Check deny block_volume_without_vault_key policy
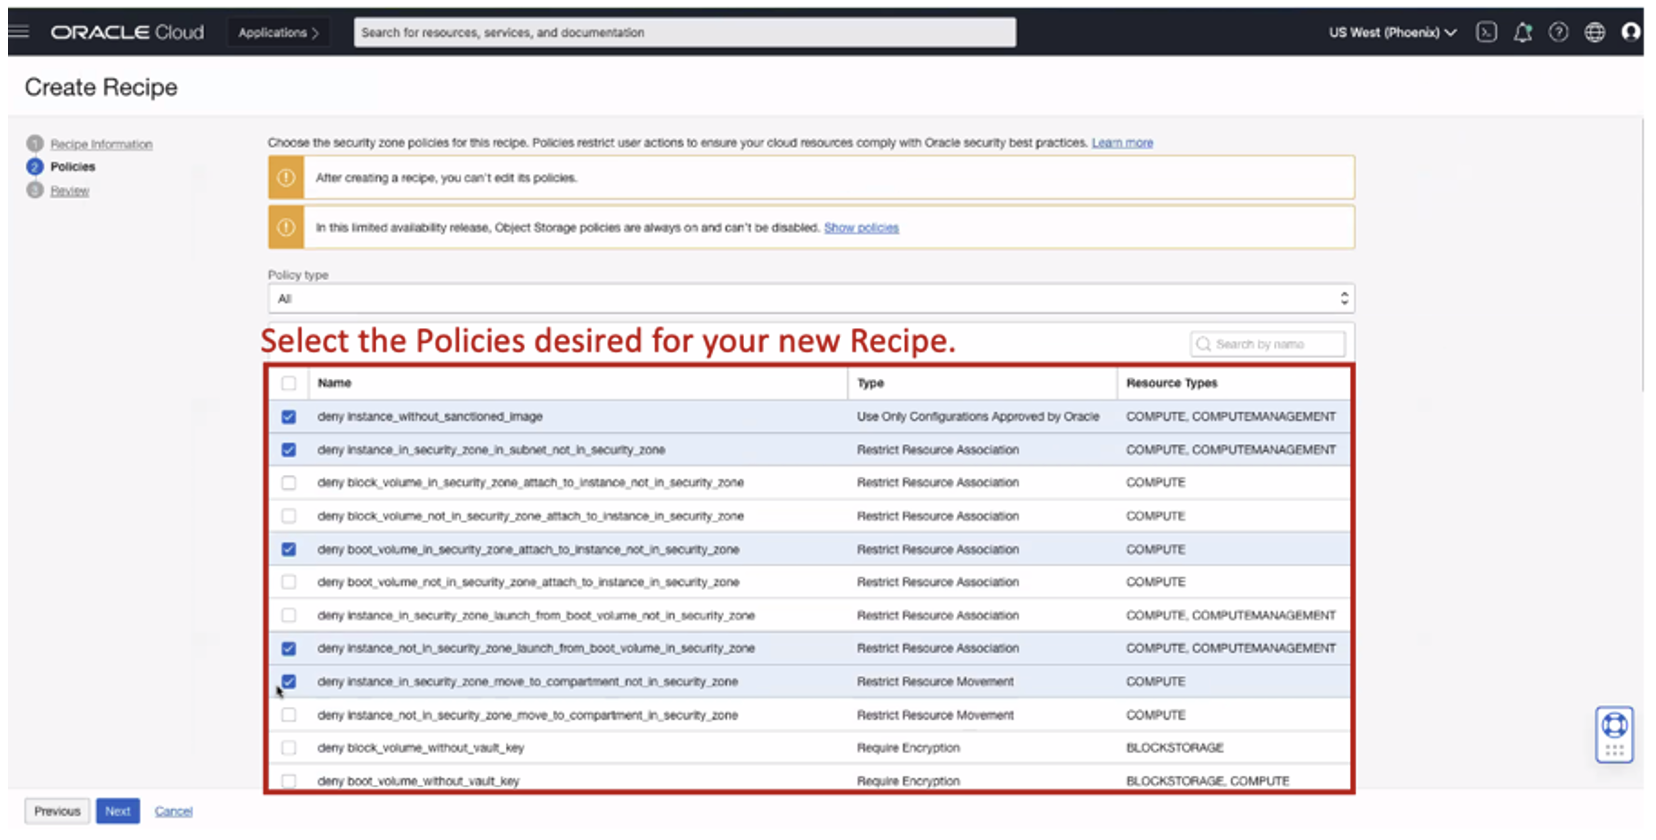The image size is (1656, 840). [x=289, y=748]
